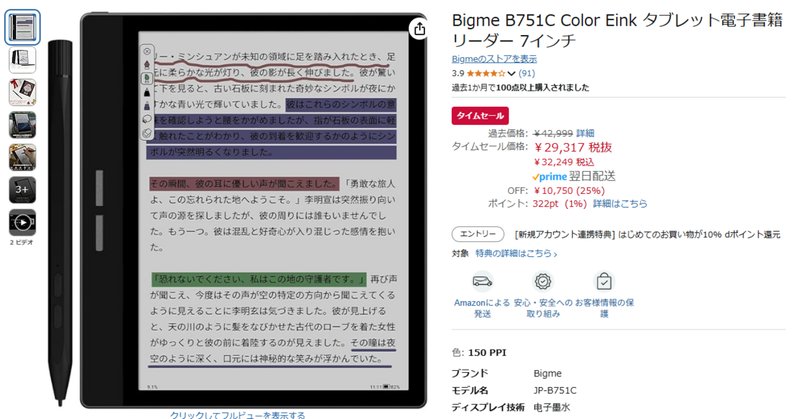The width and height of the screenshot is (800, 419).
Task: Click the 322pt (1%) points text
Action: coord(560,204)
